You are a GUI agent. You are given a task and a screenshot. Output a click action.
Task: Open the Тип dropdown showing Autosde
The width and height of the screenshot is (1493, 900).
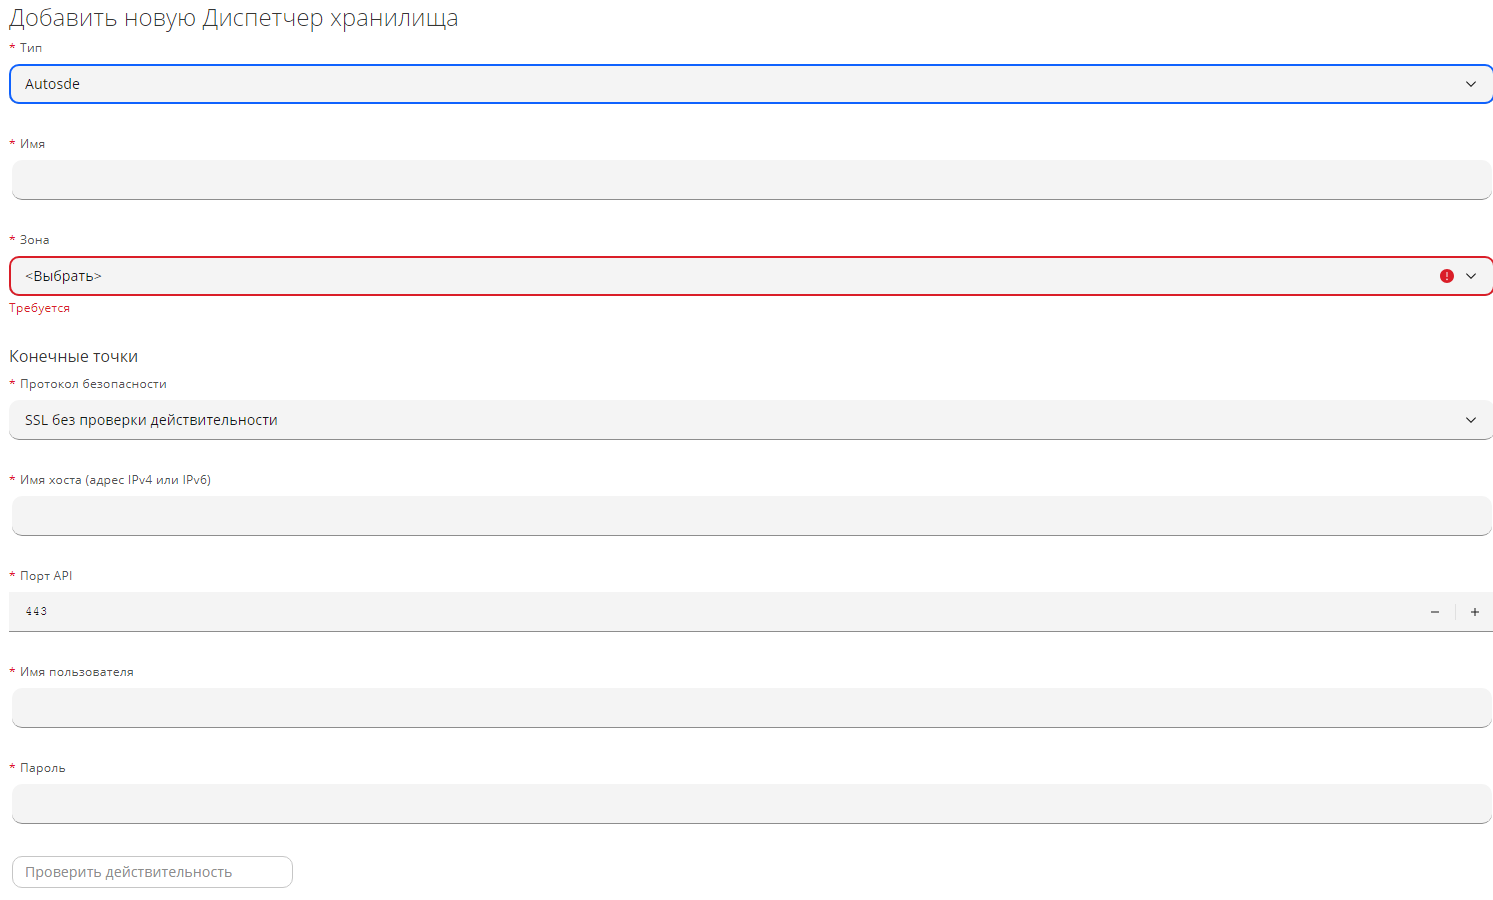[x=700, y=84]
